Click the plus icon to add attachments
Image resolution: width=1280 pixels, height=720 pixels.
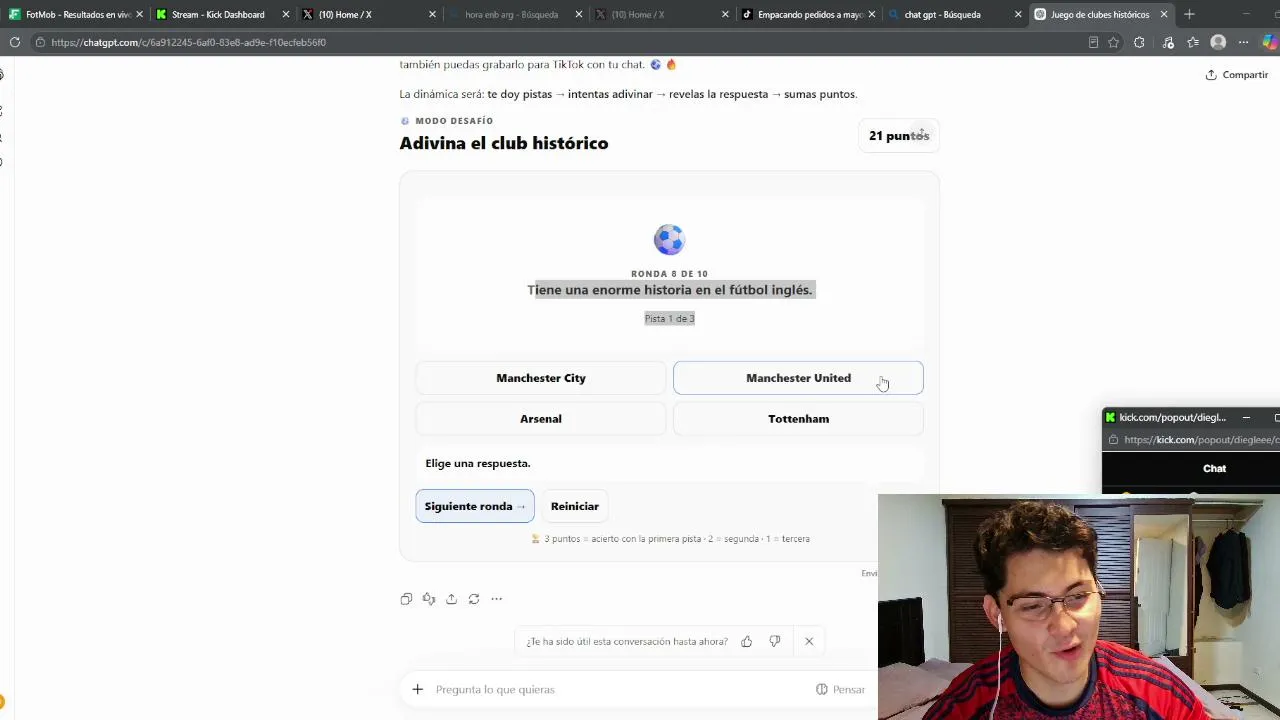[418, 689]
